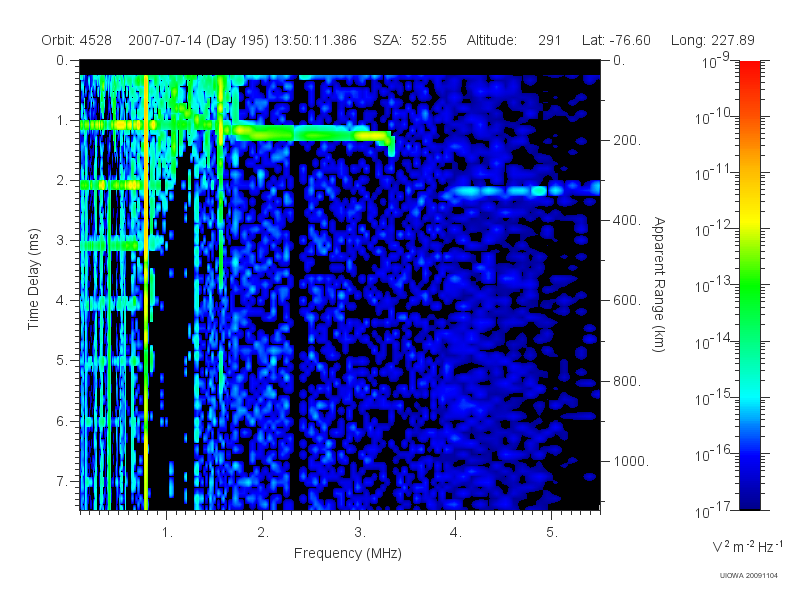Image resolution: width=800 pixels, height=600 pixels.
Task: Click the '7.' time delay tick label
Action: pos(62,481)
